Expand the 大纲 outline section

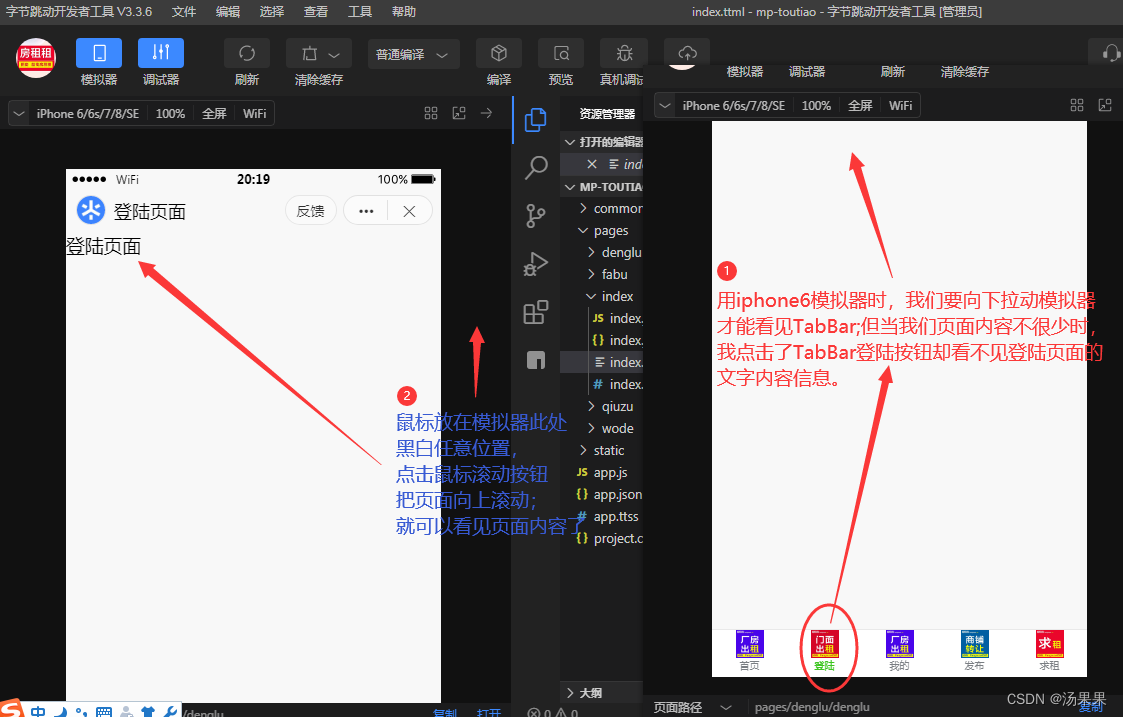tap(602, 693)
